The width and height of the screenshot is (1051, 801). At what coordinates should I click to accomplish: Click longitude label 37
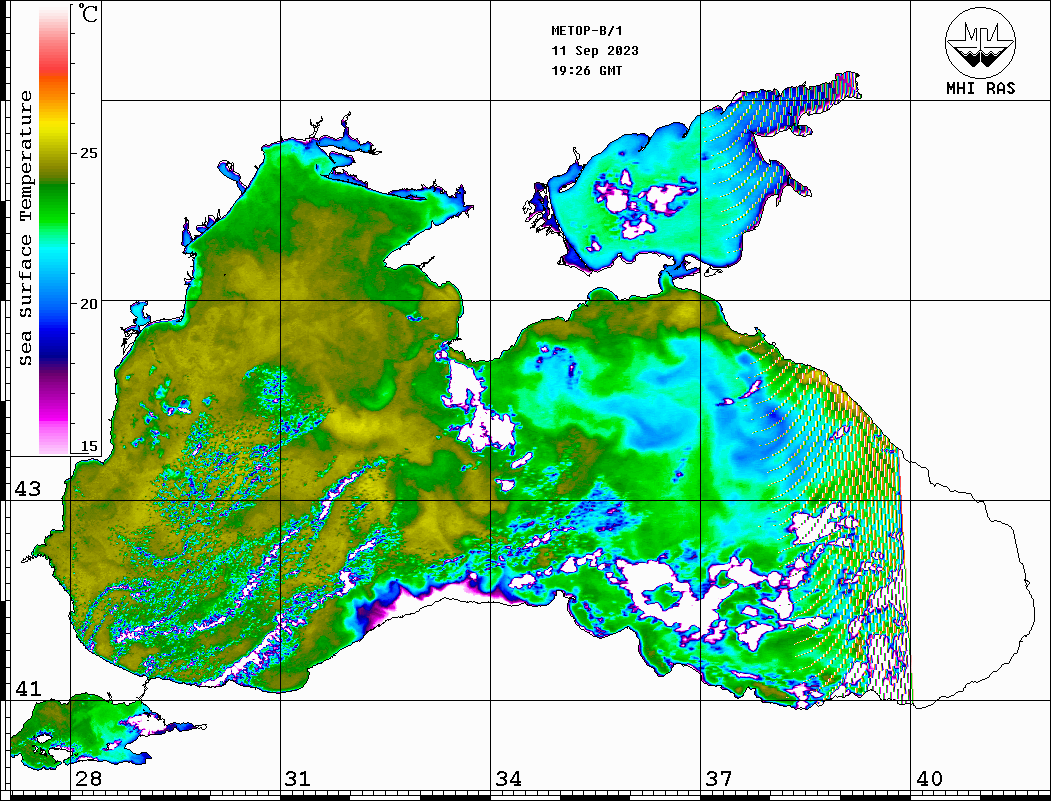[719, 779]
